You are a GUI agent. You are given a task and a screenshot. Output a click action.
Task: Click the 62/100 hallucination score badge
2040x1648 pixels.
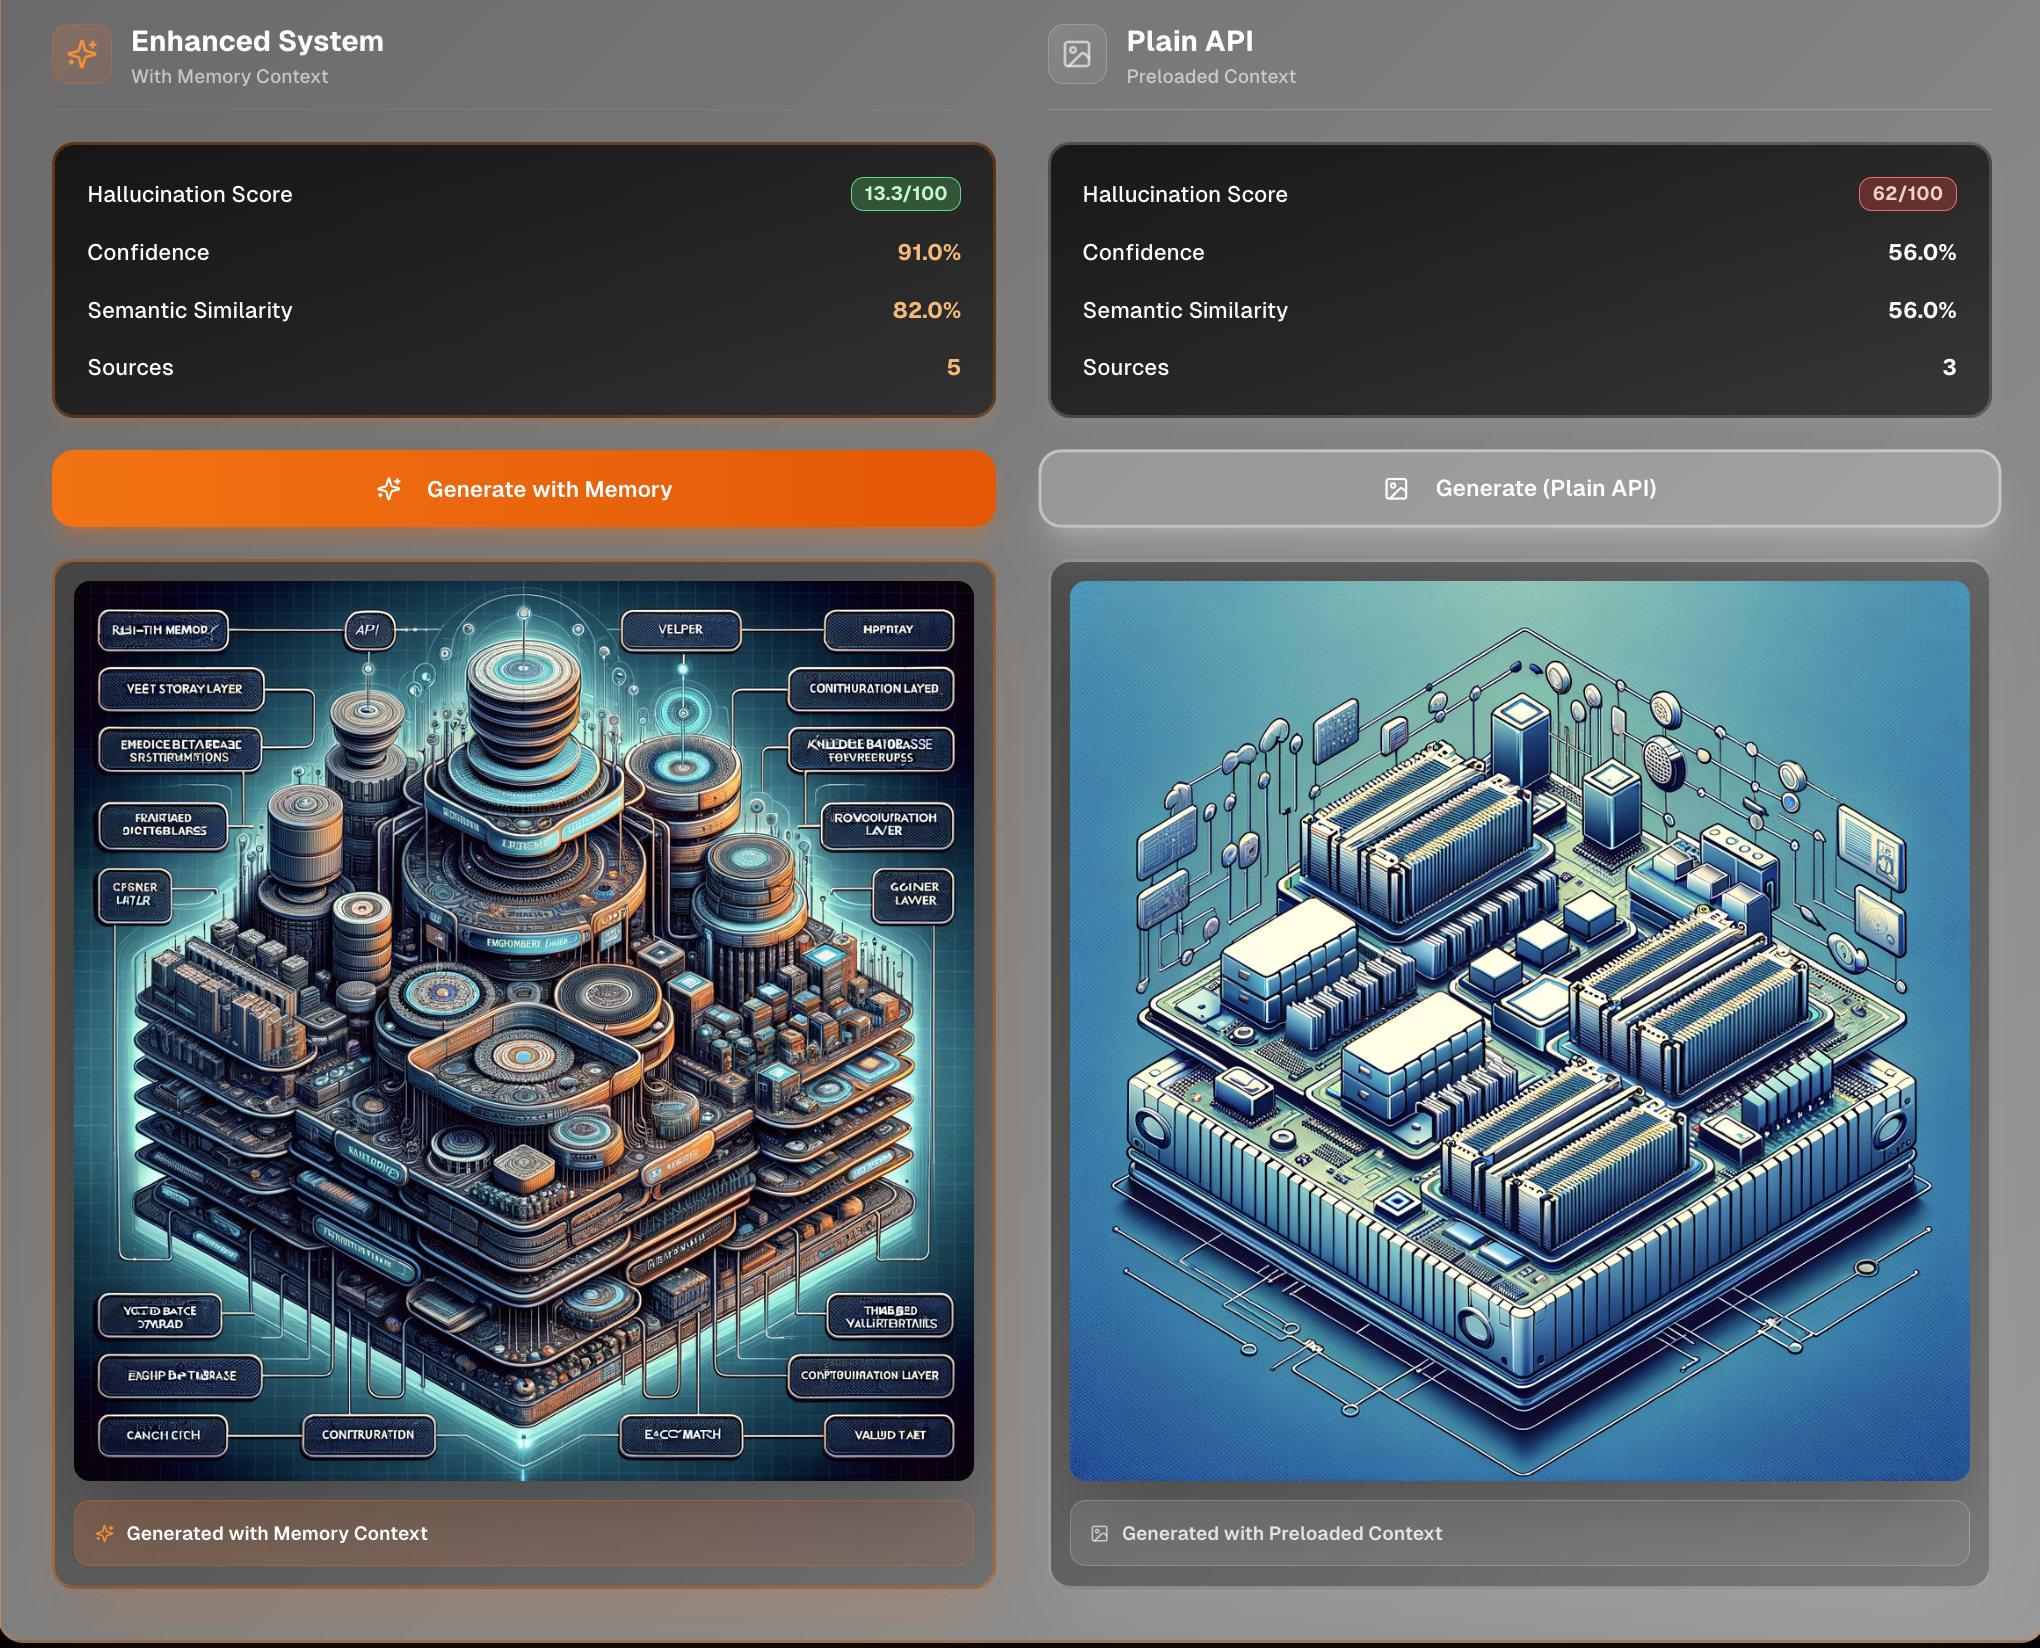[x=1906, y=194]
